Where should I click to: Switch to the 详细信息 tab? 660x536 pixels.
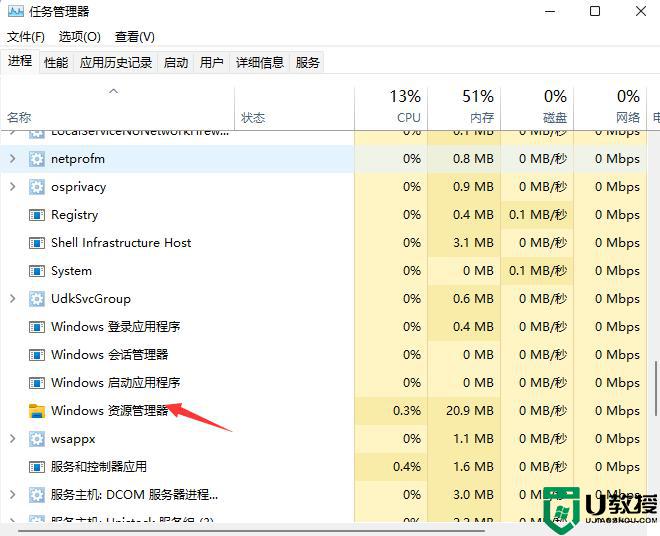pyautogui.click(x=260, y=62)
